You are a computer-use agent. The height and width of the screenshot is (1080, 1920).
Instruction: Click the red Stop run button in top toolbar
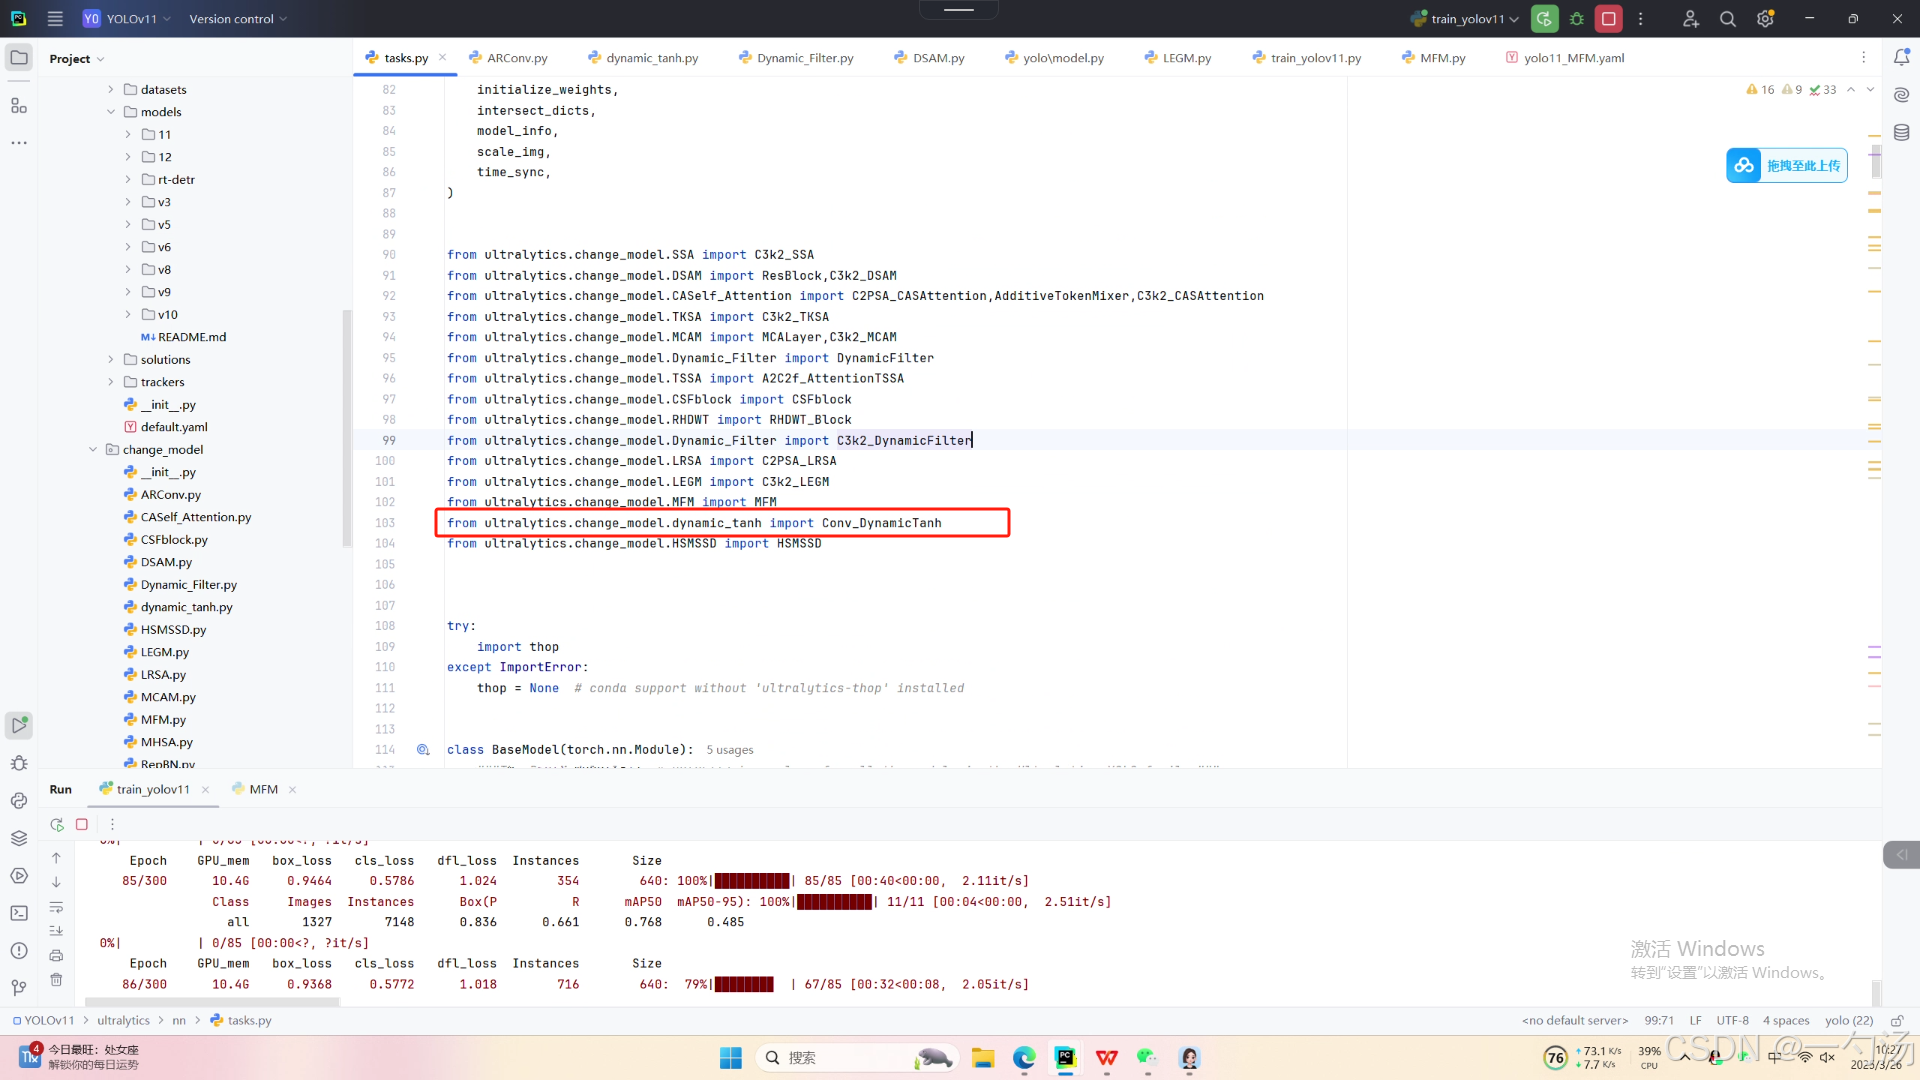[1608, 19]
